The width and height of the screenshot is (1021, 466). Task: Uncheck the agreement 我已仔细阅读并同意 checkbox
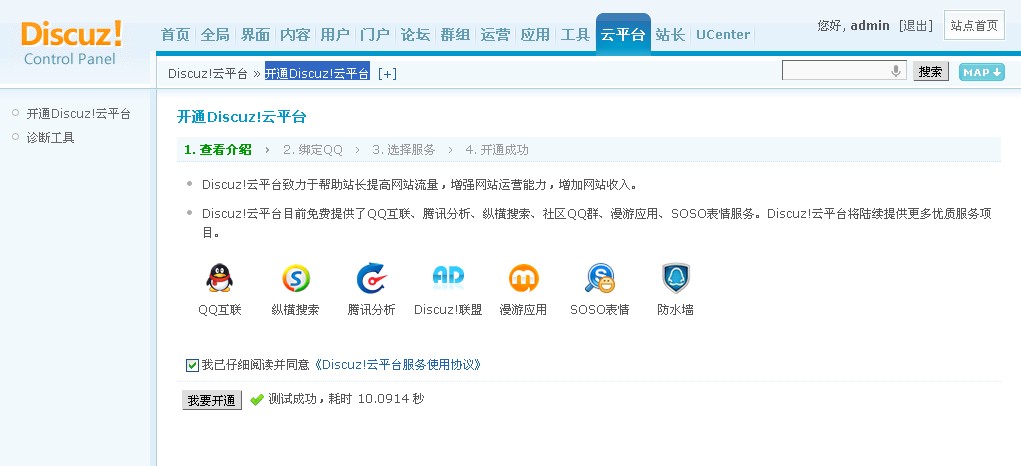click(x=192, y=365)
